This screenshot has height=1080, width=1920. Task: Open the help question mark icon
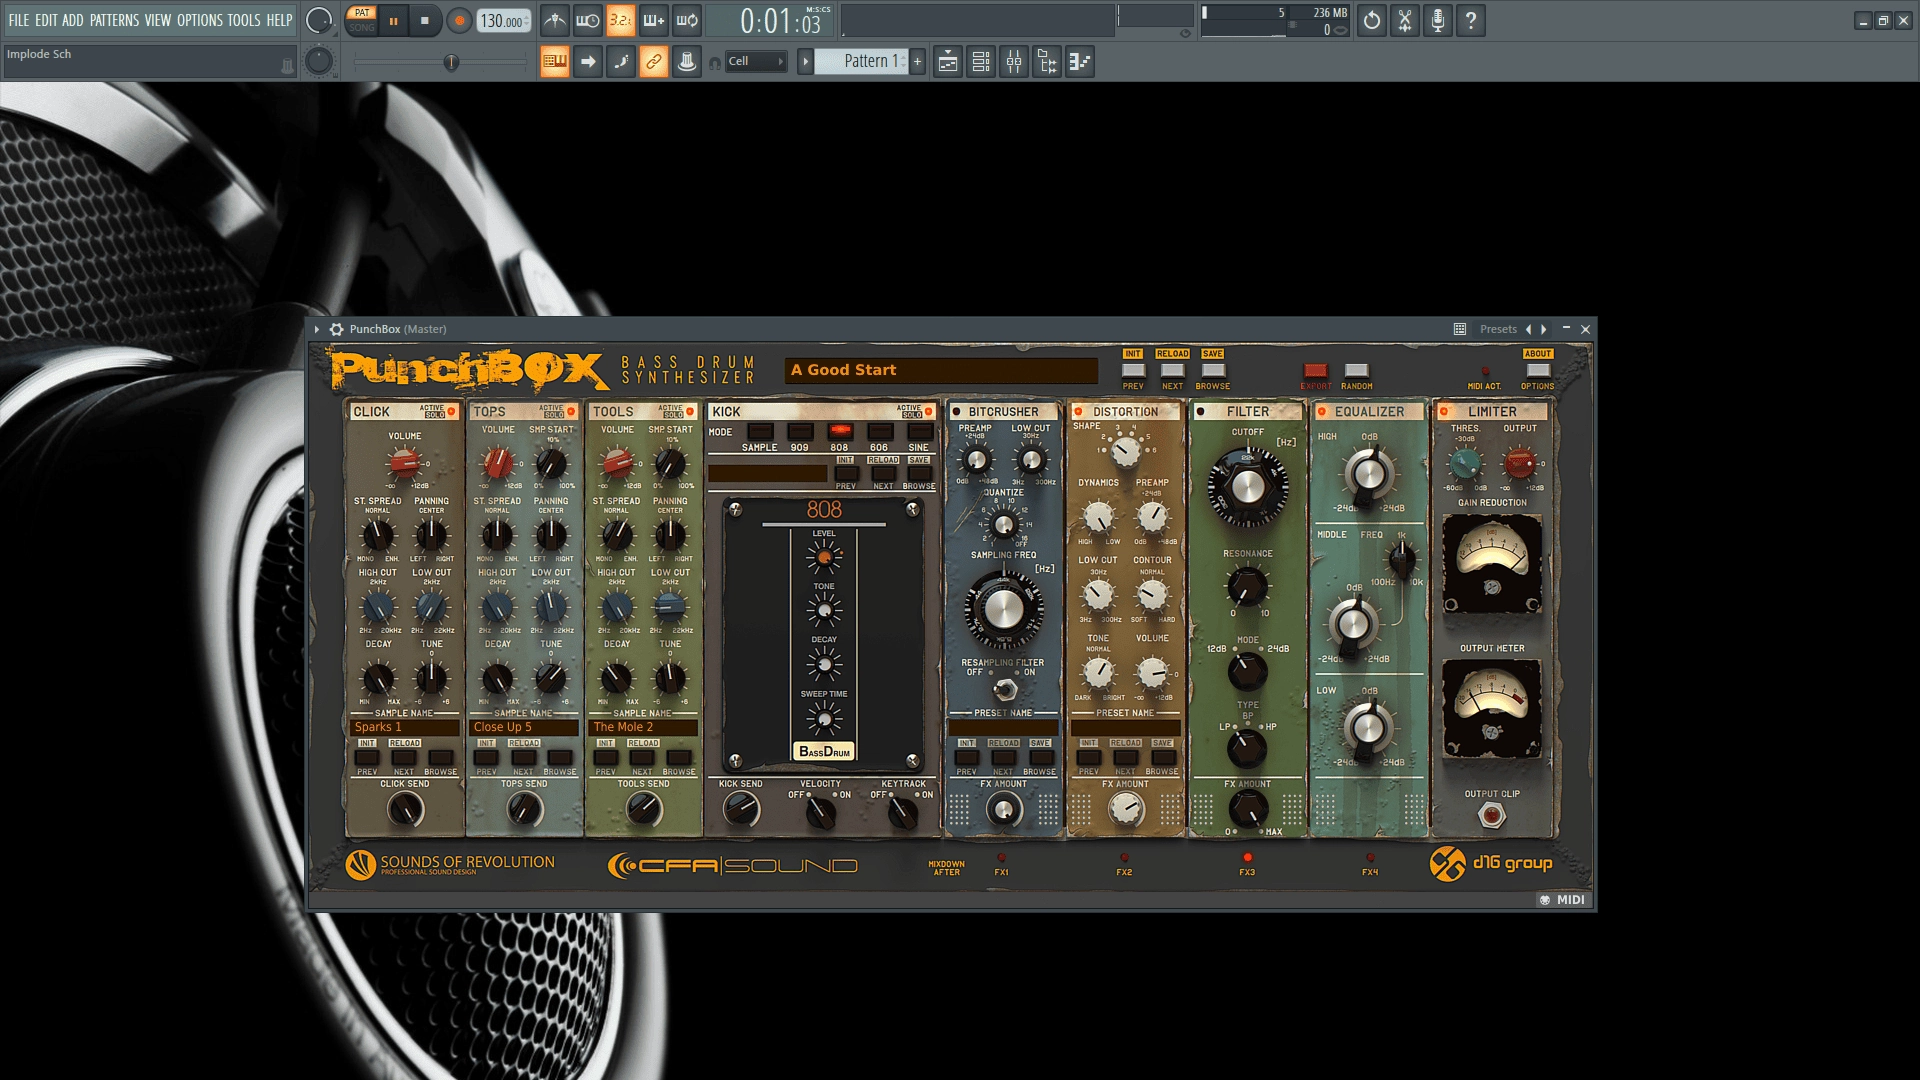1471,20
